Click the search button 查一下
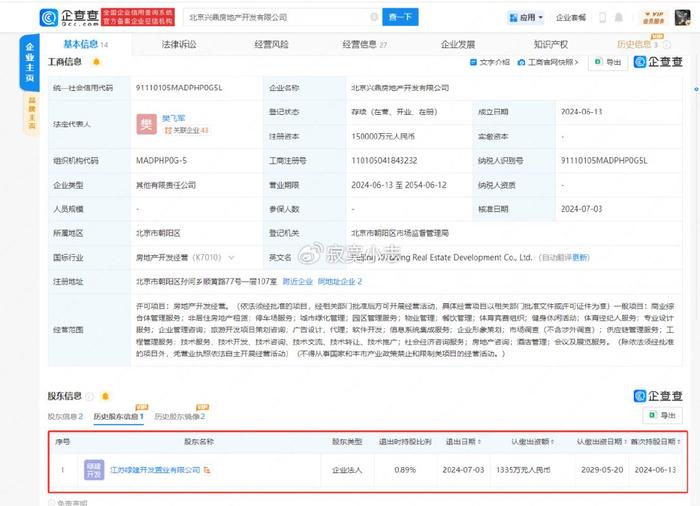Screen dimensions: 700x506 (x=400, y=17)
